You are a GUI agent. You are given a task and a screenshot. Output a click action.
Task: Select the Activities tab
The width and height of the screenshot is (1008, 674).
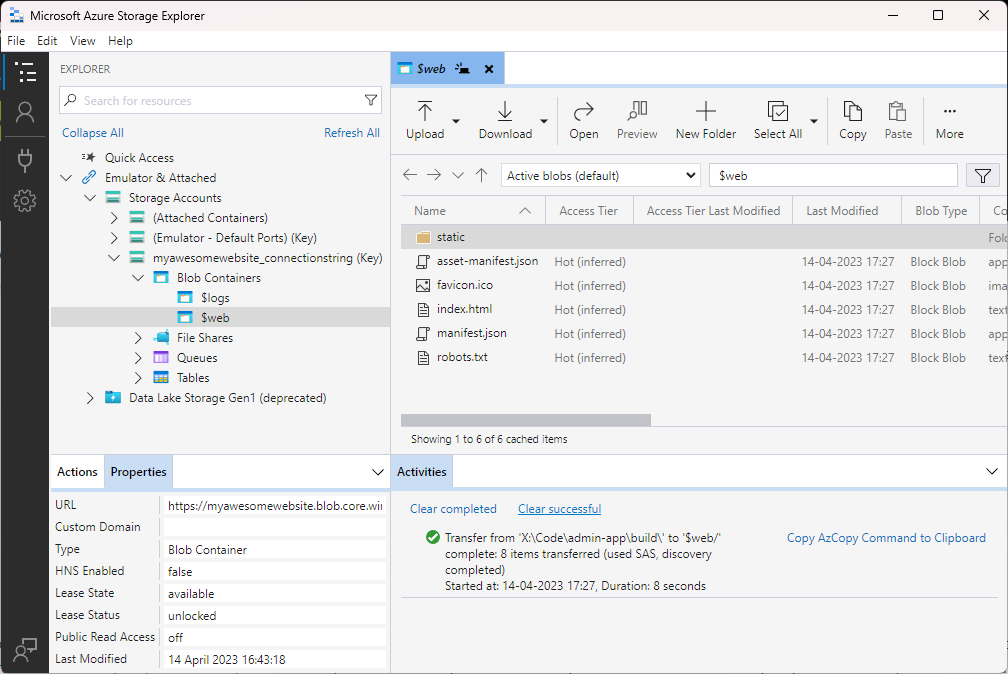(x=422, y=471)
